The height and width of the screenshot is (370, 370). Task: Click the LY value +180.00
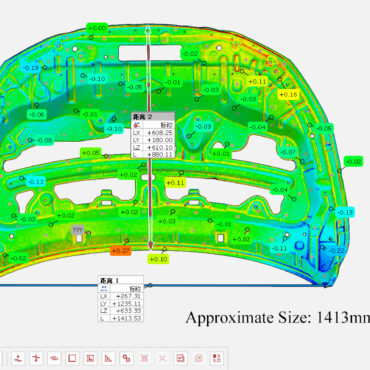coord(160,140)
